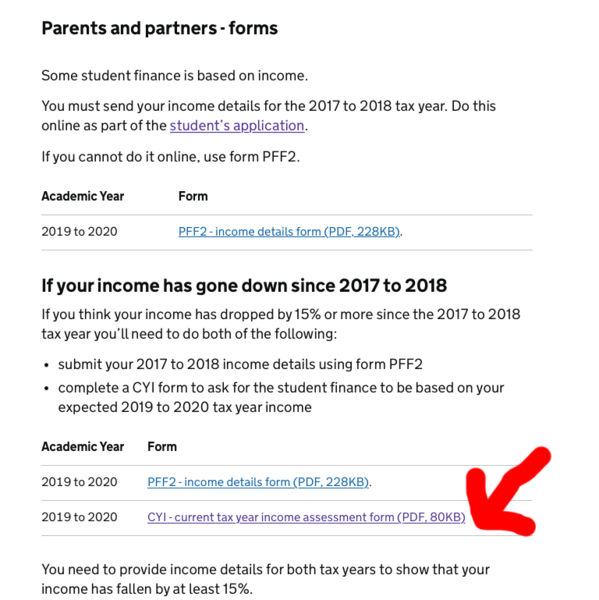Click the '2019 to 2020' cell beside the CYI link
Screen dimensions: 599x600
tap(79, 517)
